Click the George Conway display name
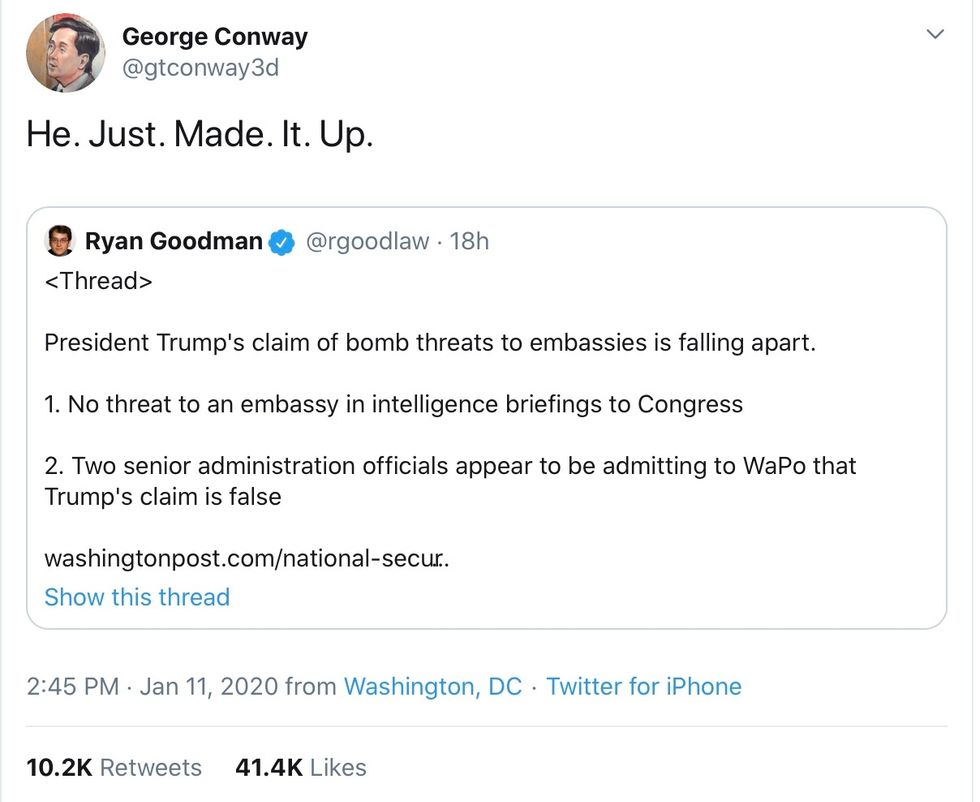Image resolution: width=980 pixels, height=802 pixels. pos(214,38)
